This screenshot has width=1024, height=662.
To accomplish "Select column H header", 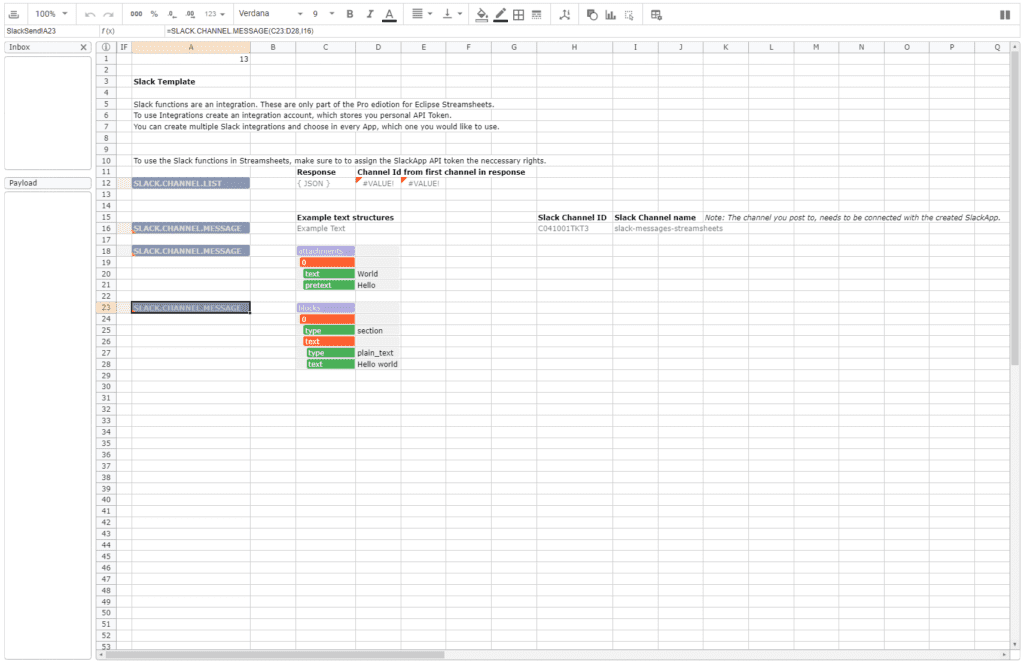I will click(x=574, y=47).
